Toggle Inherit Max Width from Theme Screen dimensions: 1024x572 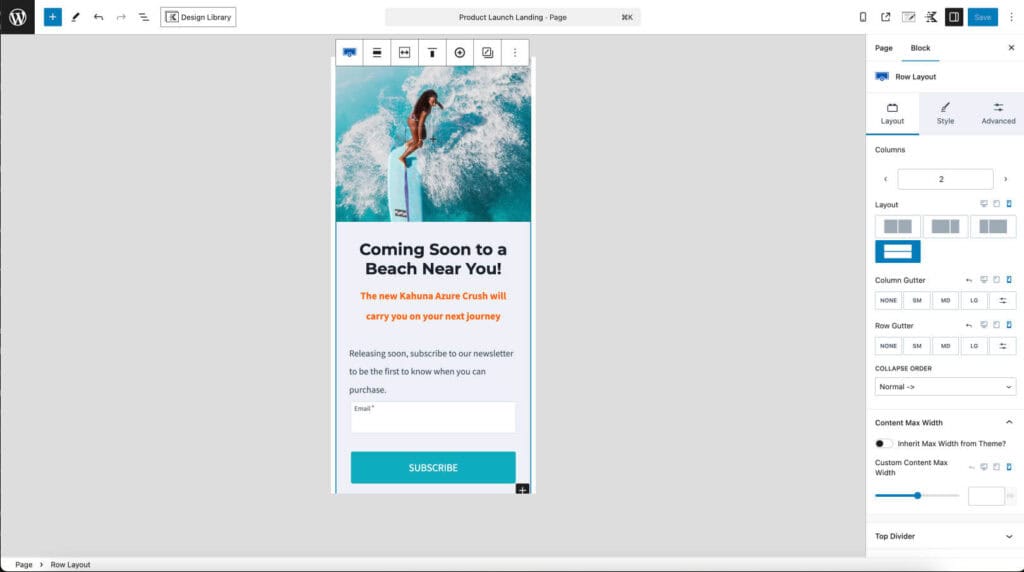click(x=884, y=443)
